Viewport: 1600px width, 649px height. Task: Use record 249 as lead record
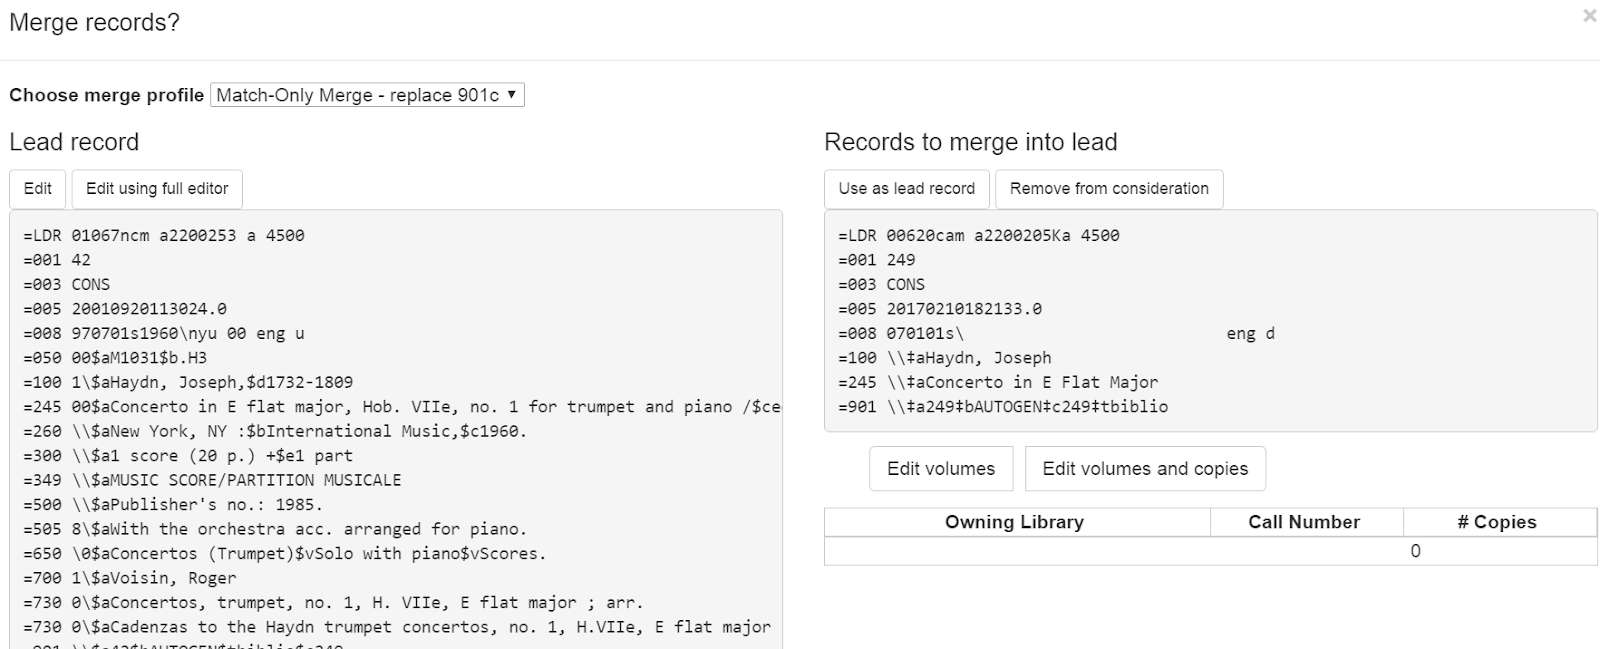click(x=905, y=188)
